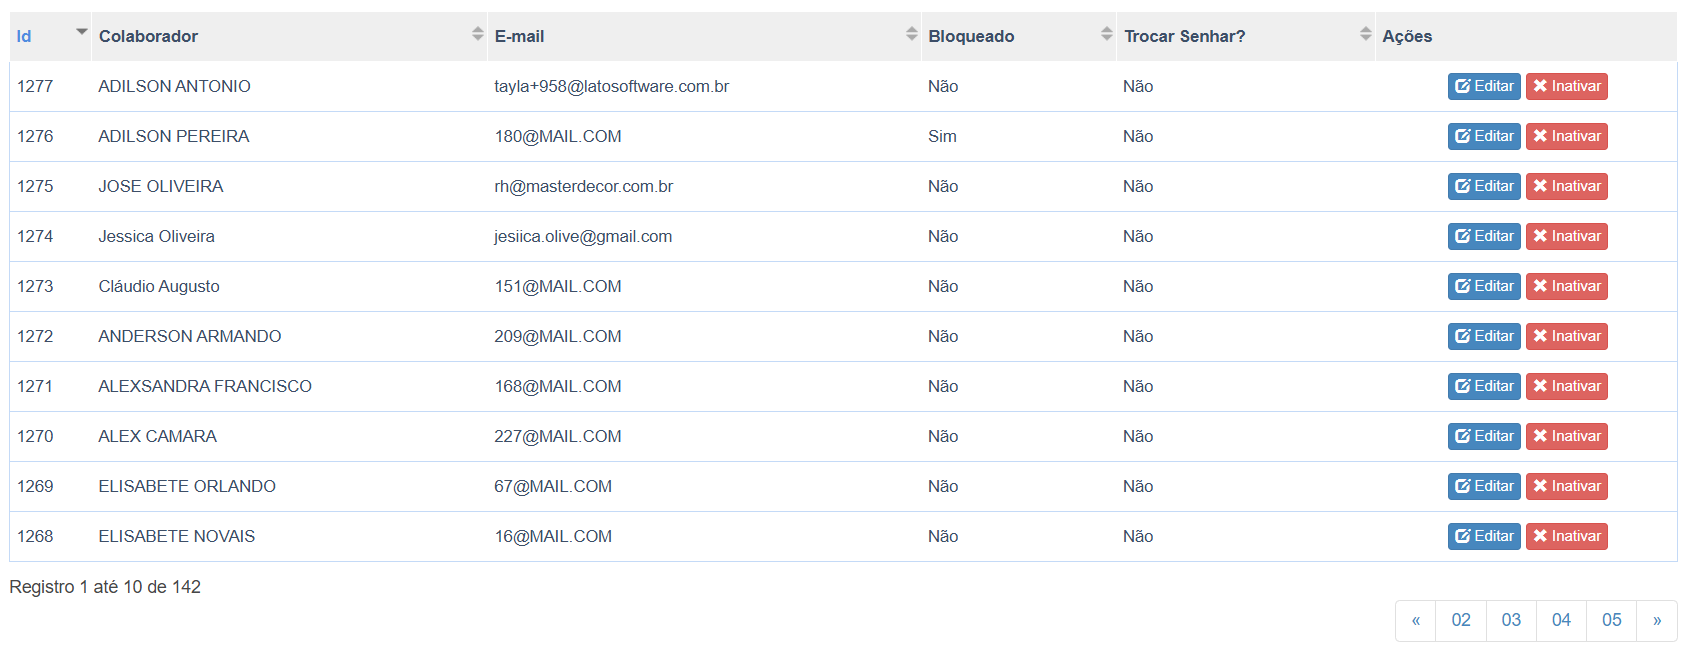This screenshot has width=1685, height=660.
Task: Click Inativar for Jessica Oliveira
Action: click(1567, 236)
